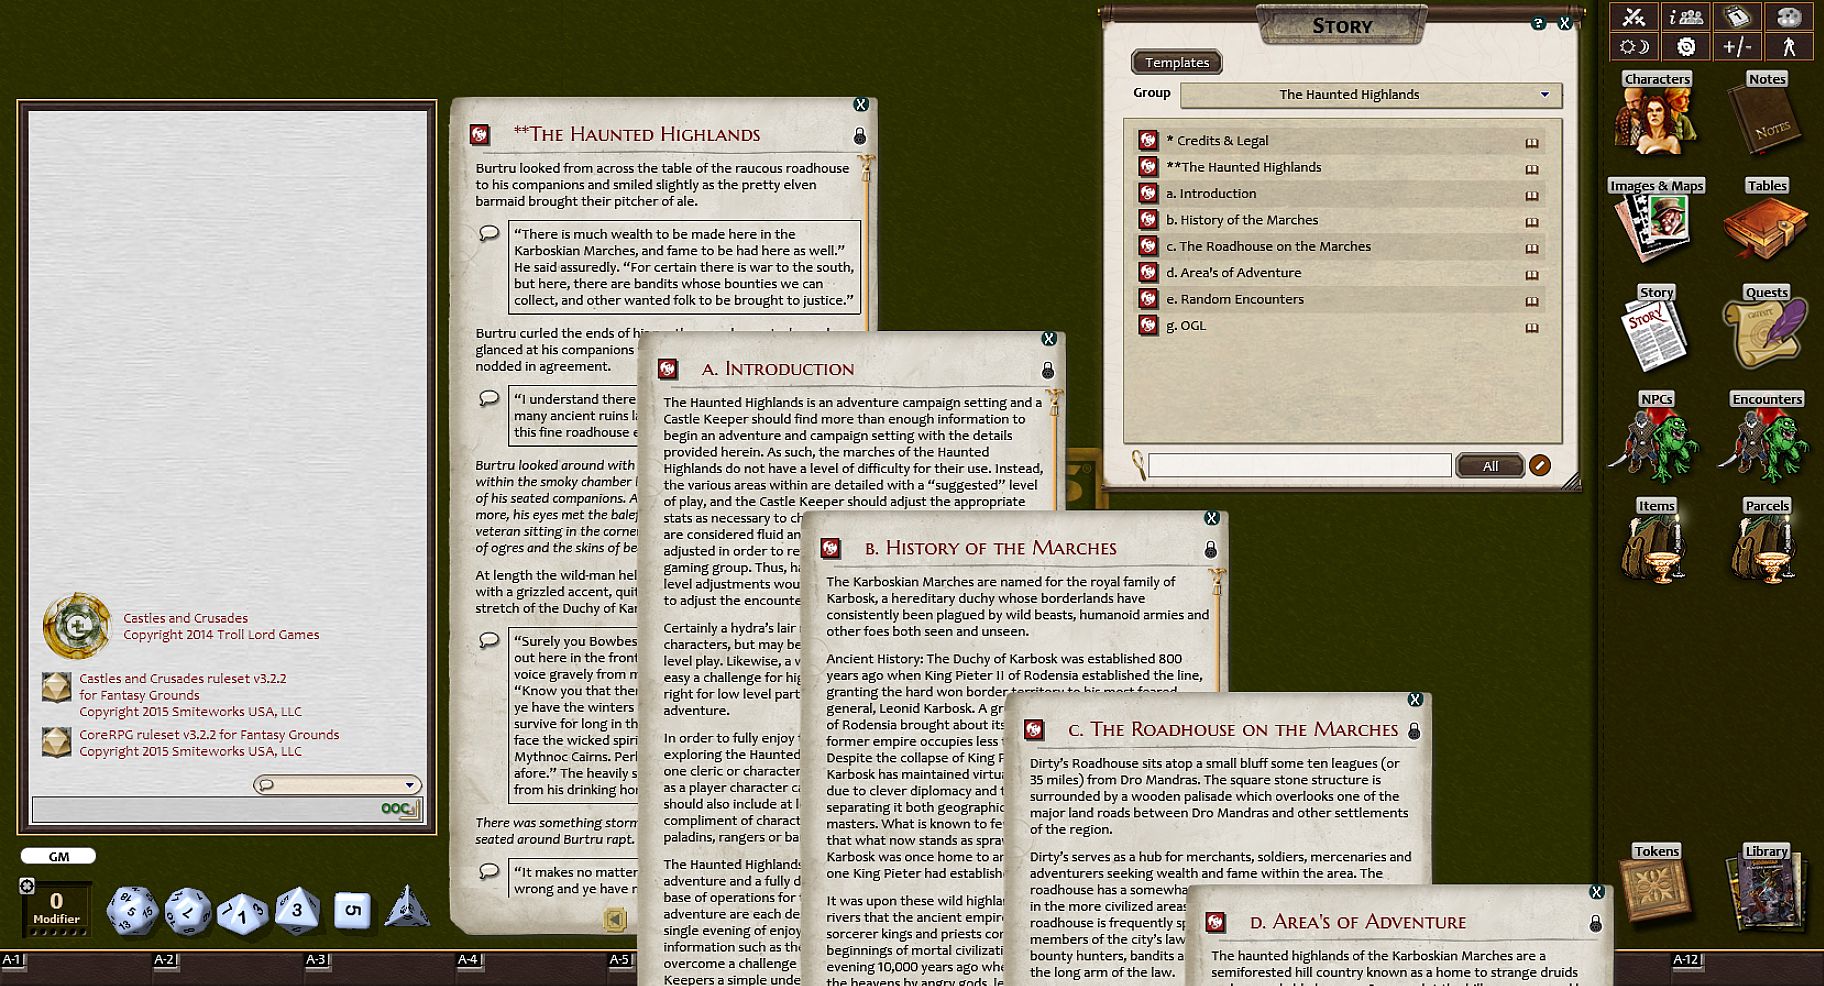Click the Castles and Crusades logo
This screenshot has width=1824, height=986.
tap(76, 626)
